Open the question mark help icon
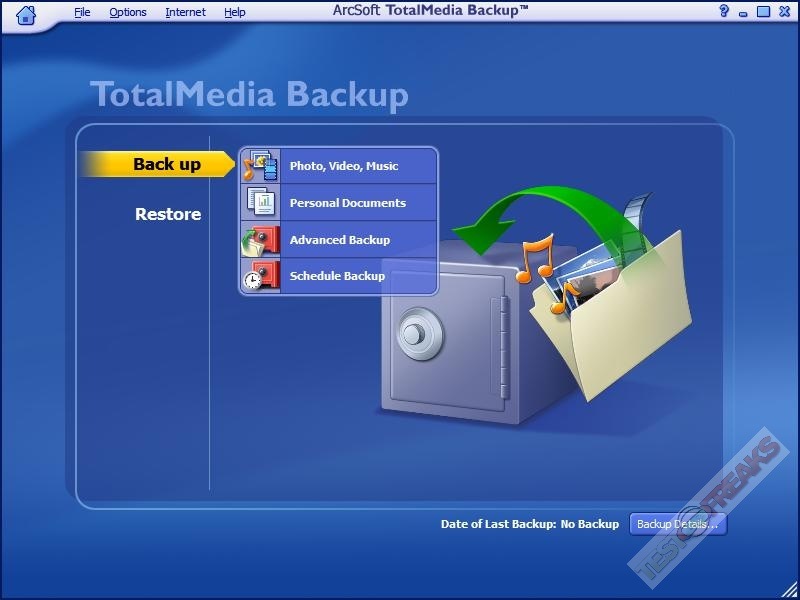 [x=724, y=11]
